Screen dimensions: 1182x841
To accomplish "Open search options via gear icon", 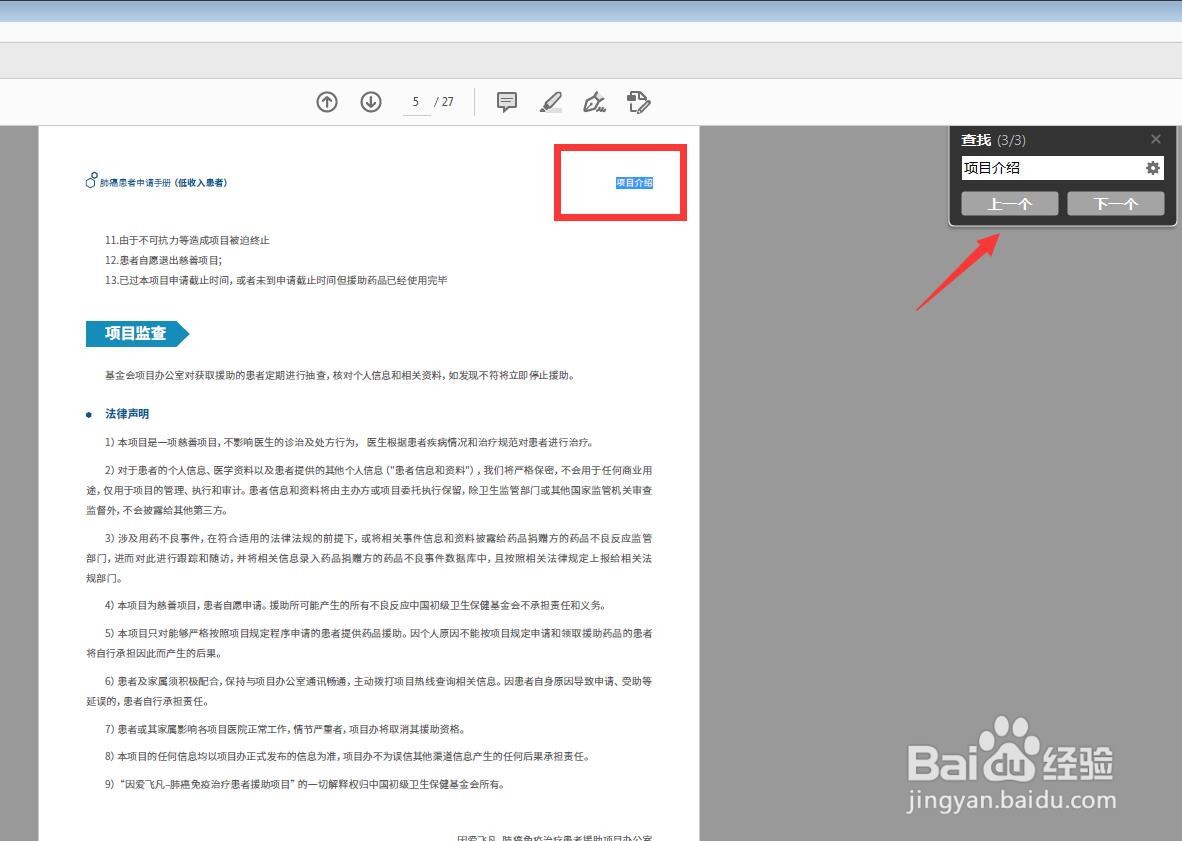I will coord(1152,168).
